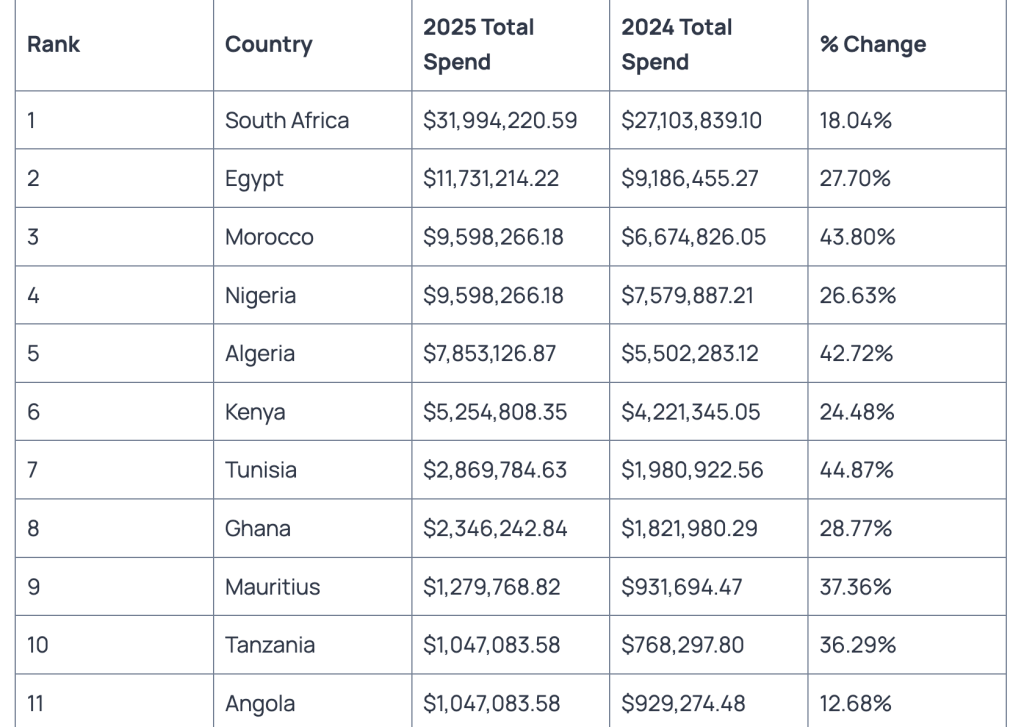
Task: Select the Ghana country cell
Action: coord(258,528)
